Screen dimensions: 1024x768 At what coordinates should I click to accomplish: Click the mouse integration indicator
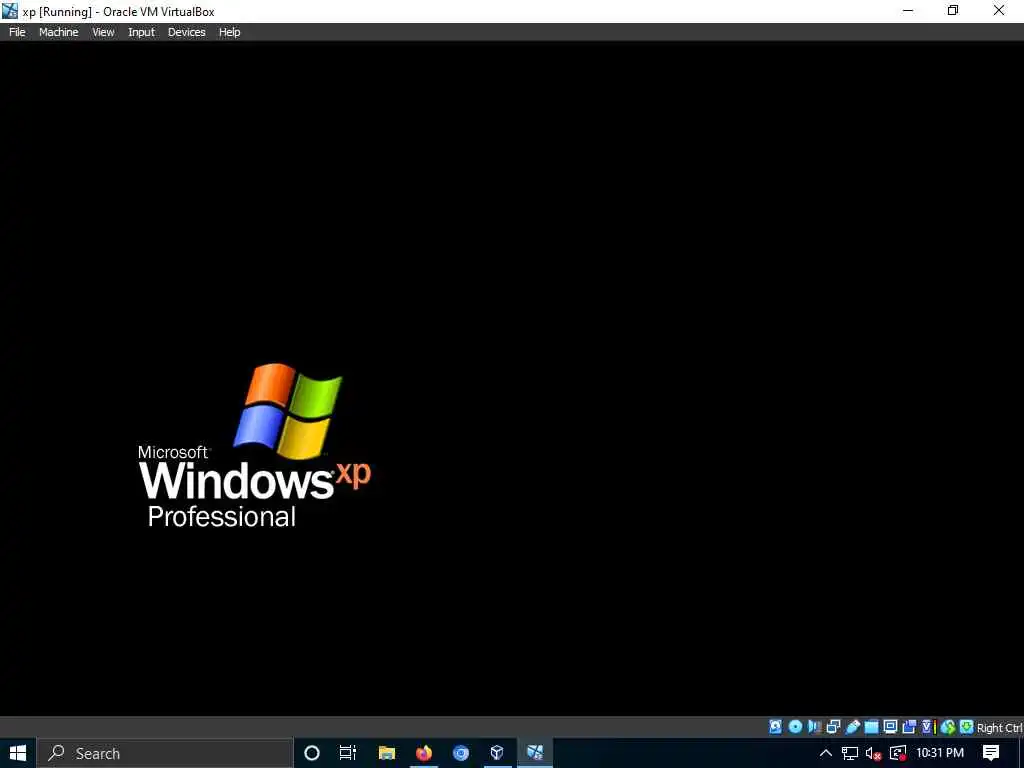[x=948, y=726]
